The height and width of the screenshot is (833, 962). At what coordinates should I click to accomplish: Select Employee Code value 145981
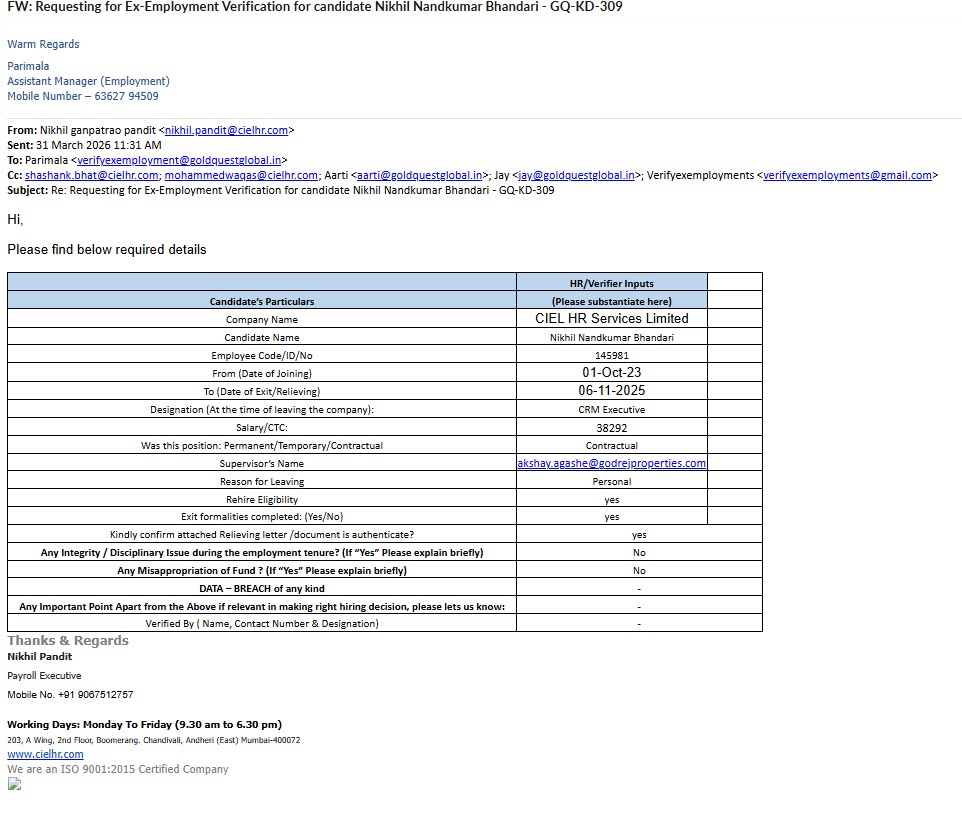(x=612, y=355)
